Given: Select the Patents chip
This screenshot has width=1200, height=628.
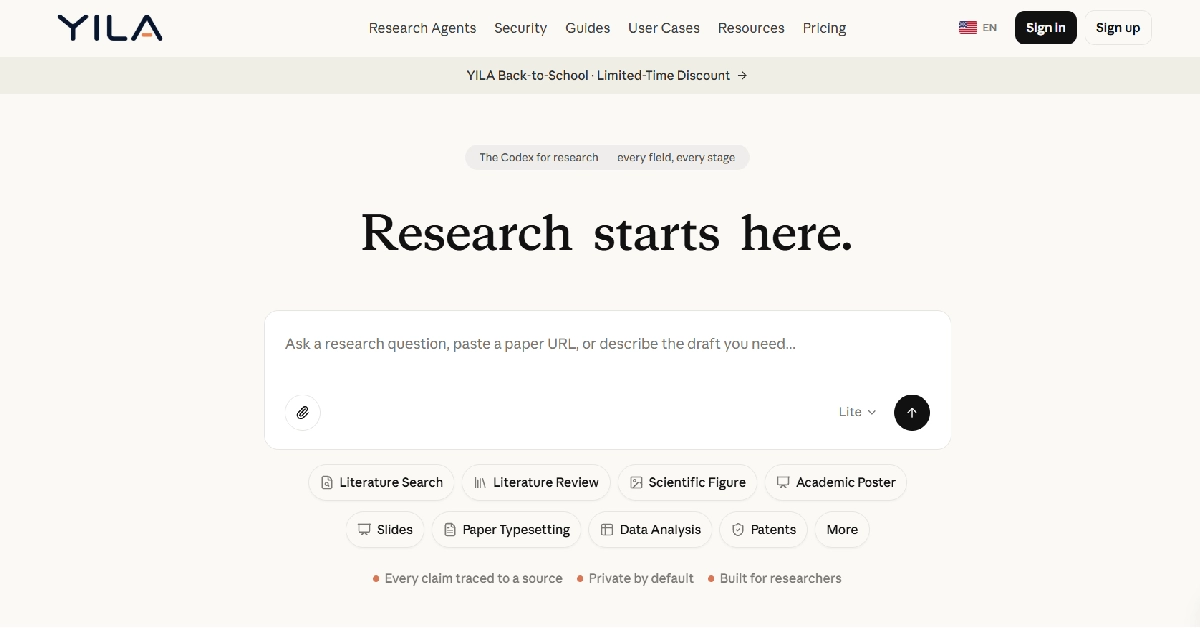Looking at the screenshot, I should [763, 529].
